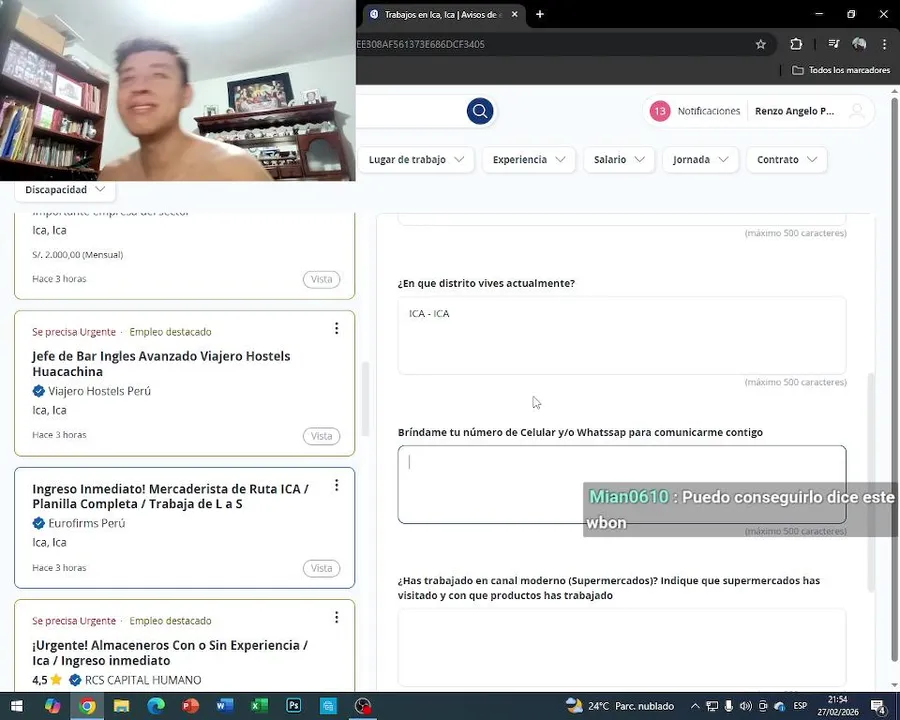Open Word from the taskbar

(224, 706)
